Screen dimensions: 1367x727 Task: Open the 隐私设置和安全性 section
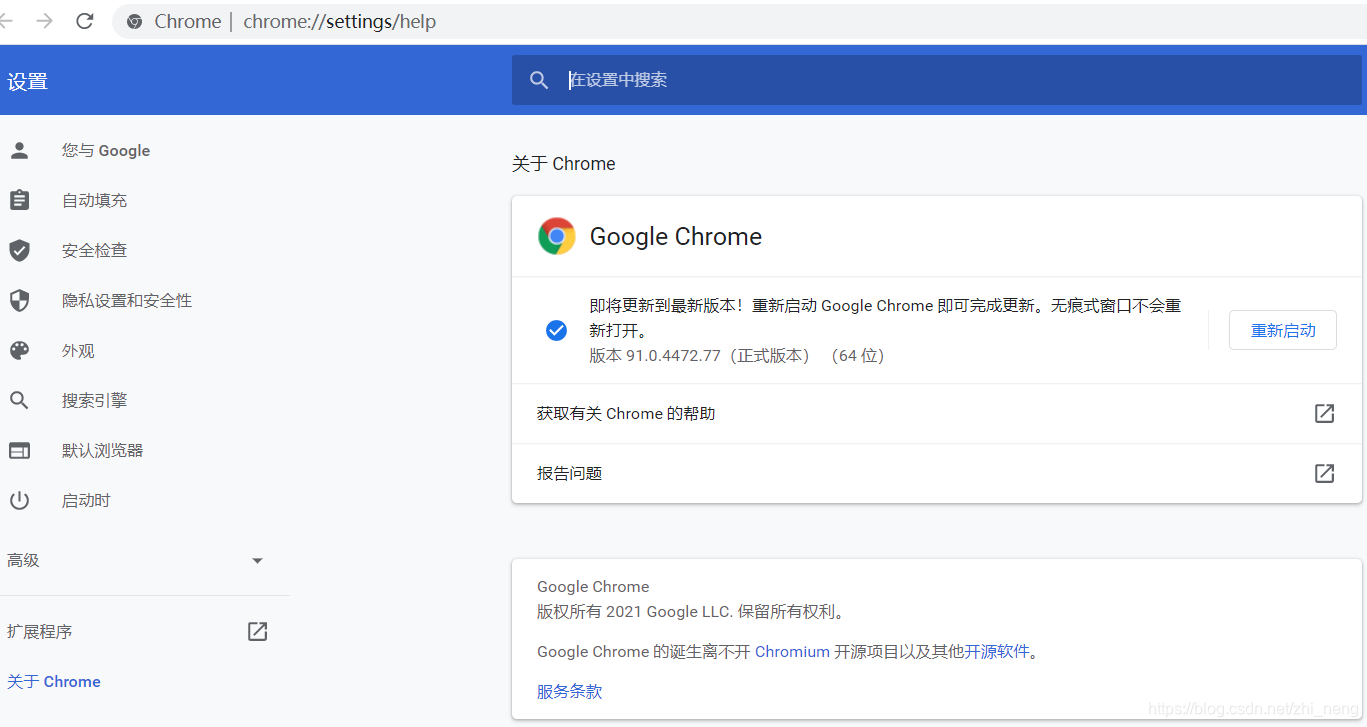point(127,301)
